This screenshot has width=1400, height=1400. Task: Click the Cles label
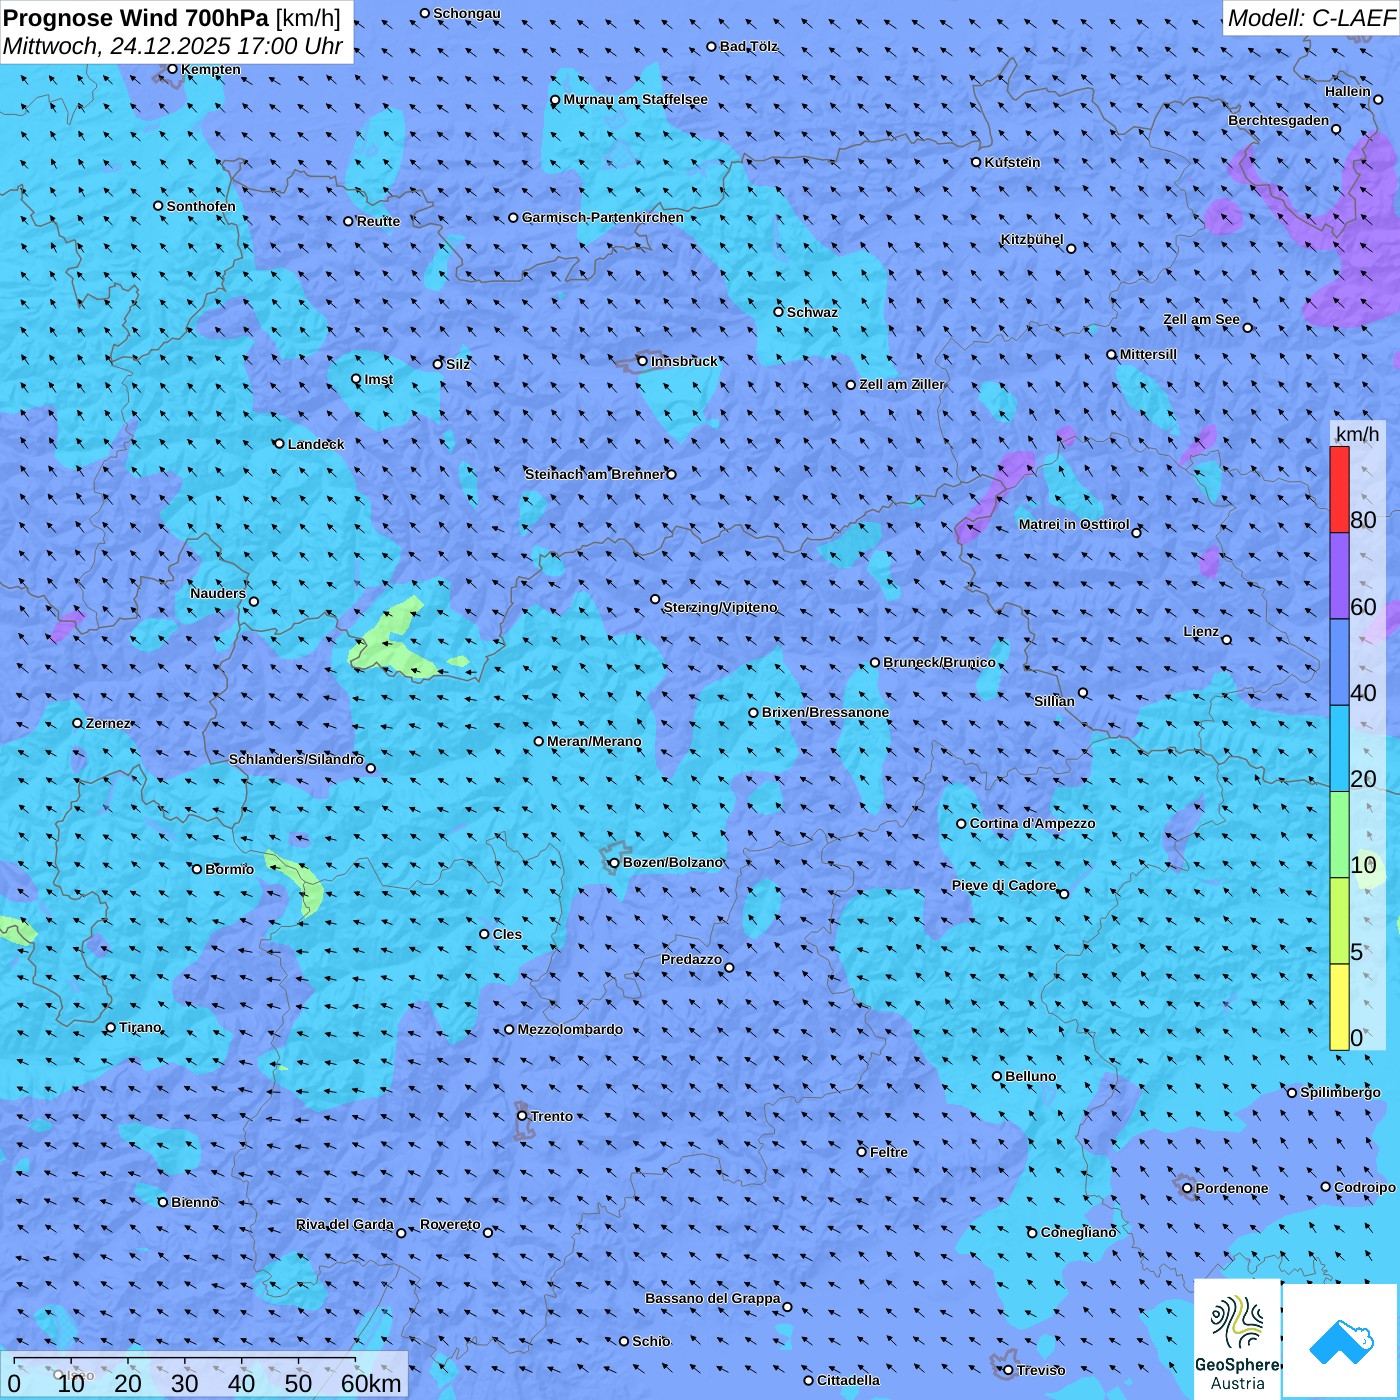[x=507, y=934]
